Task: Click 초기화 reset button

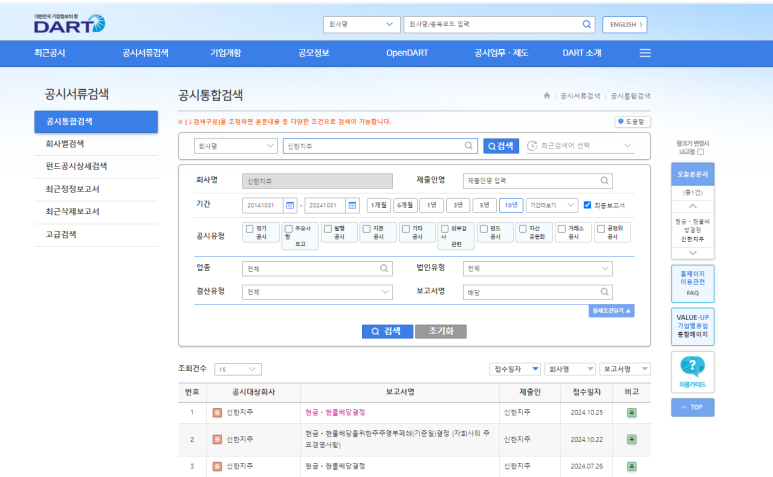Action: coord(441,331)
